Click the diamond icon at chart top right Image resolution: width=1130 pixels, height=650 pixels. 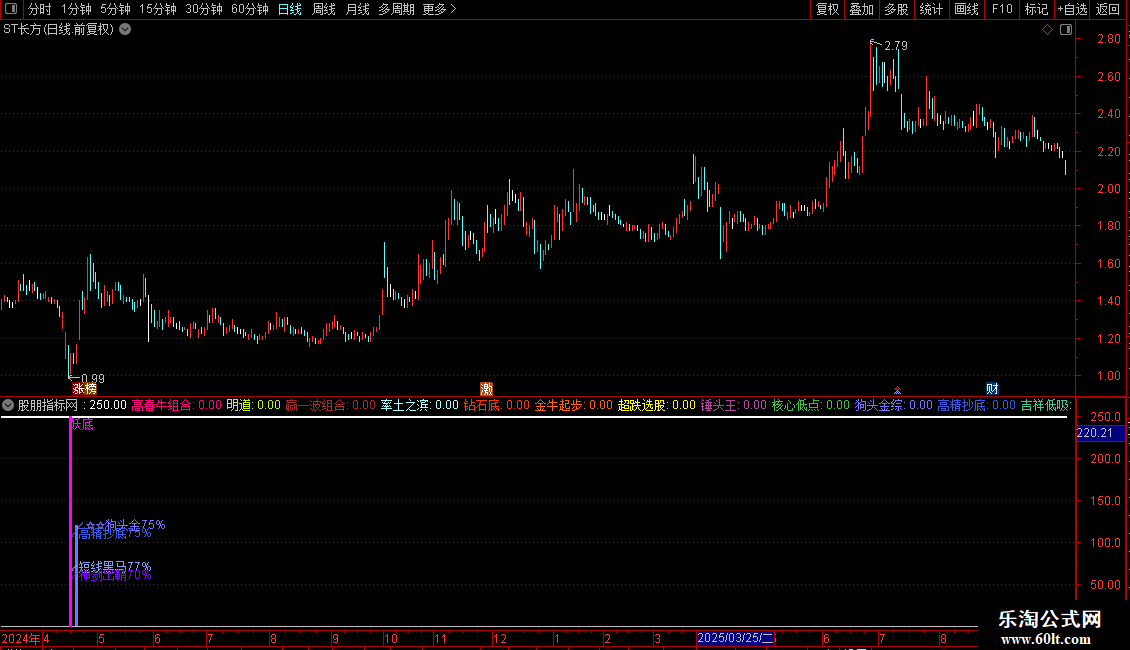(x=1048, y=30)
